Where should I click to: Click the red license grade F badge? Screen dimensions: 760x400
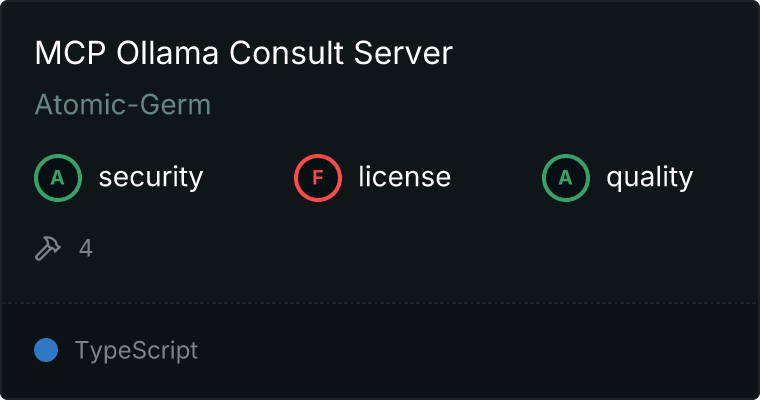point(318,178)
